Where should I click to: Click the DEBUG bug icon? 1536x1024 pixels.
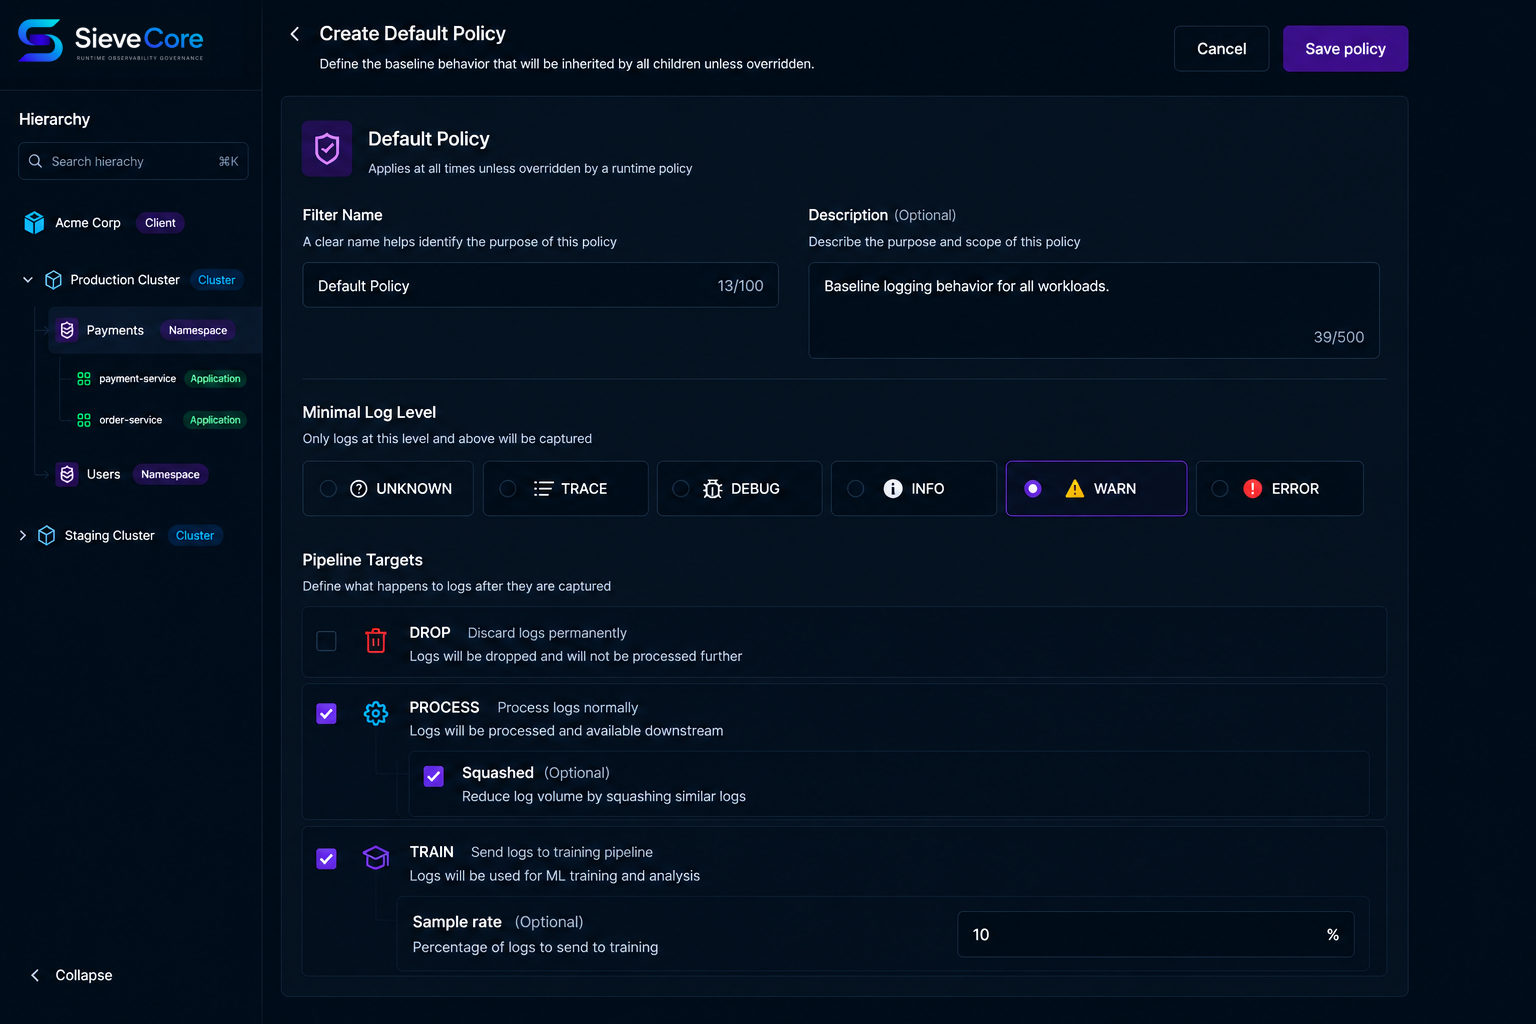712,489
